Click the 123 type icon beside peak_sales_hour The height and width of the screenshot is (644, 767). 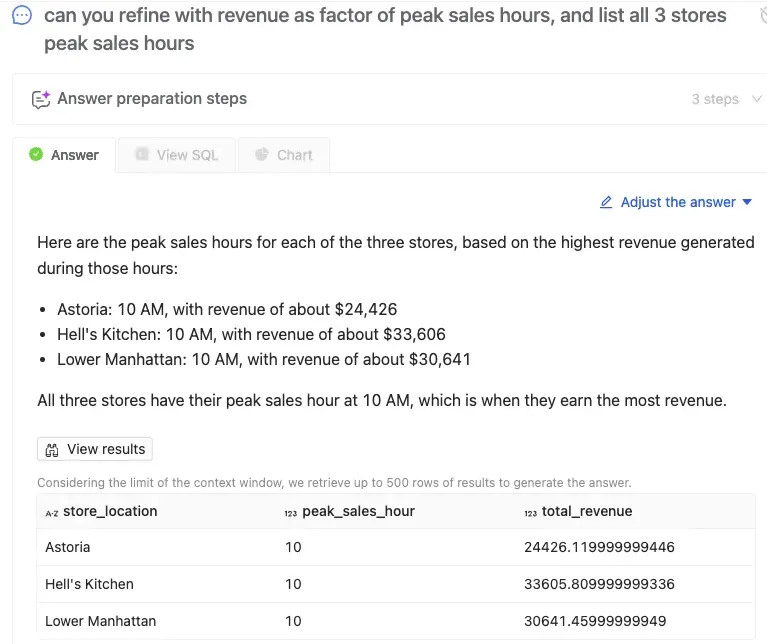pos(290,512)
